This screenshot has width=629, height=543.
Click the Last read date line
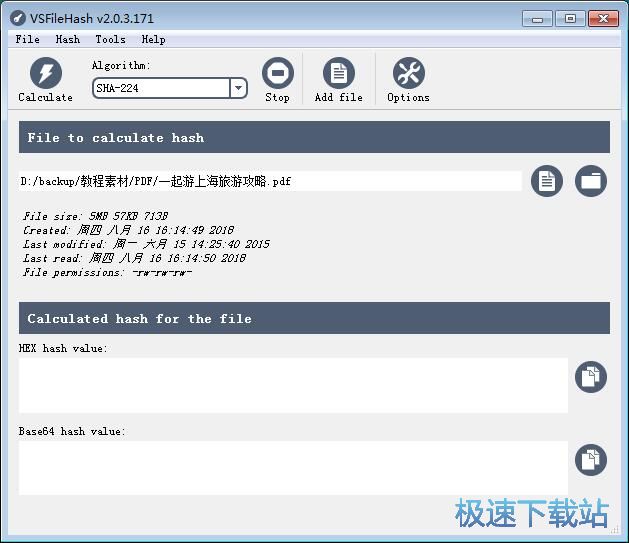[134, 258]
